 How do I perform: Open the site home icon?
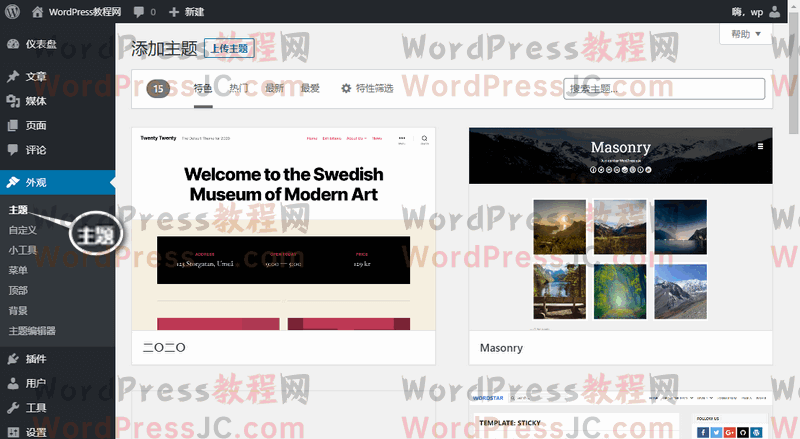37,12
